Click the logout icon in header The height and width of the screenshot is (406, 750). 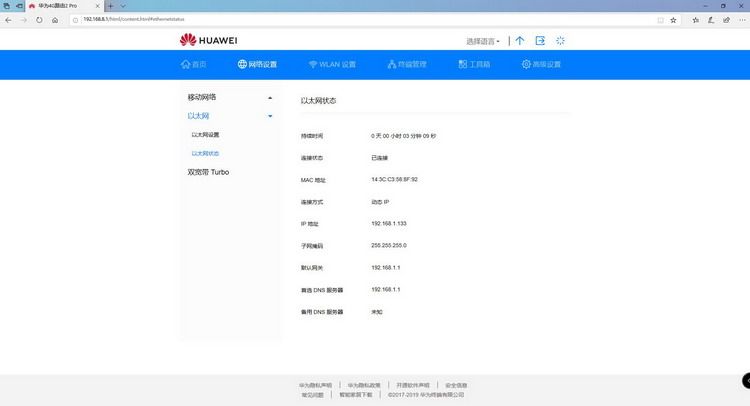pyautogui.click(x=540, y=41)
